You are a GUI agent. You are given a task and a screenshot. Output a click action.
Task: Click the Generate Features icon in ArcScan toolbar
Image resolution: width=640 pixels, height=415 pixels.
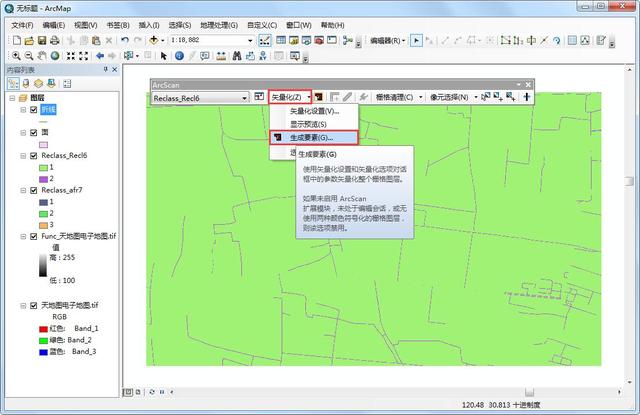point(319,97)
